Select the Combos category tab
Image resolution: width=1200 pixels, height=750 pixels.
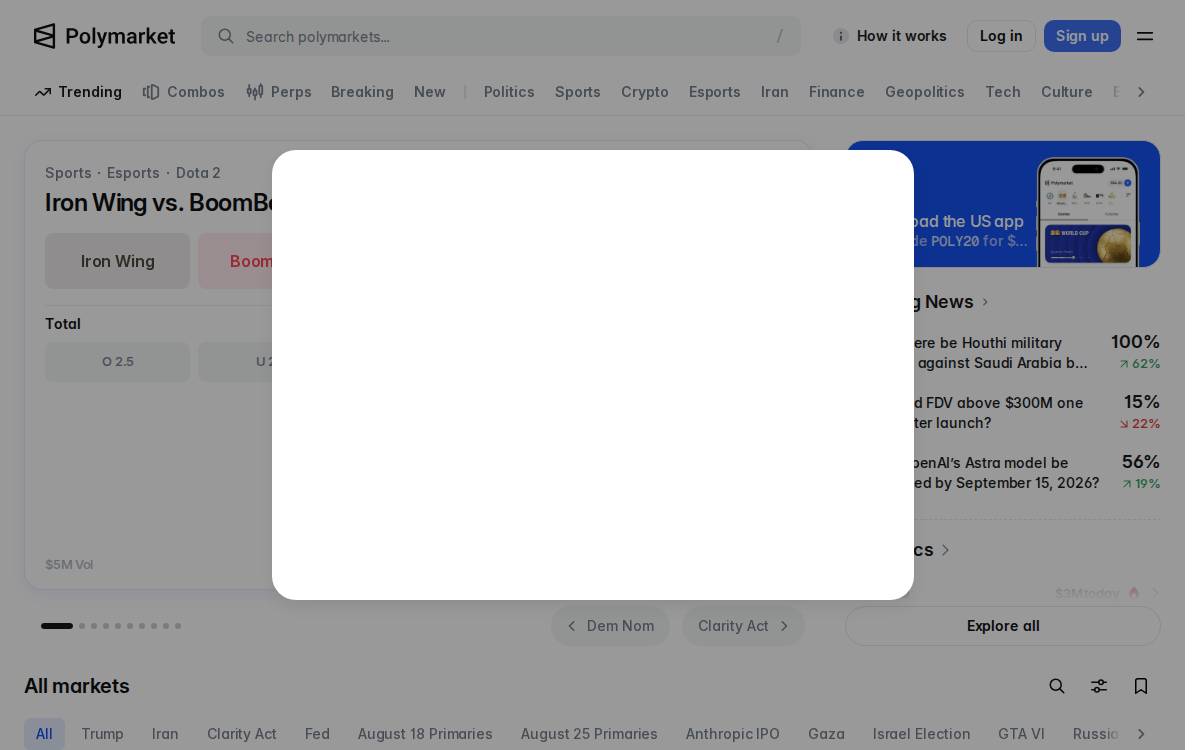(x=184, y=92)
